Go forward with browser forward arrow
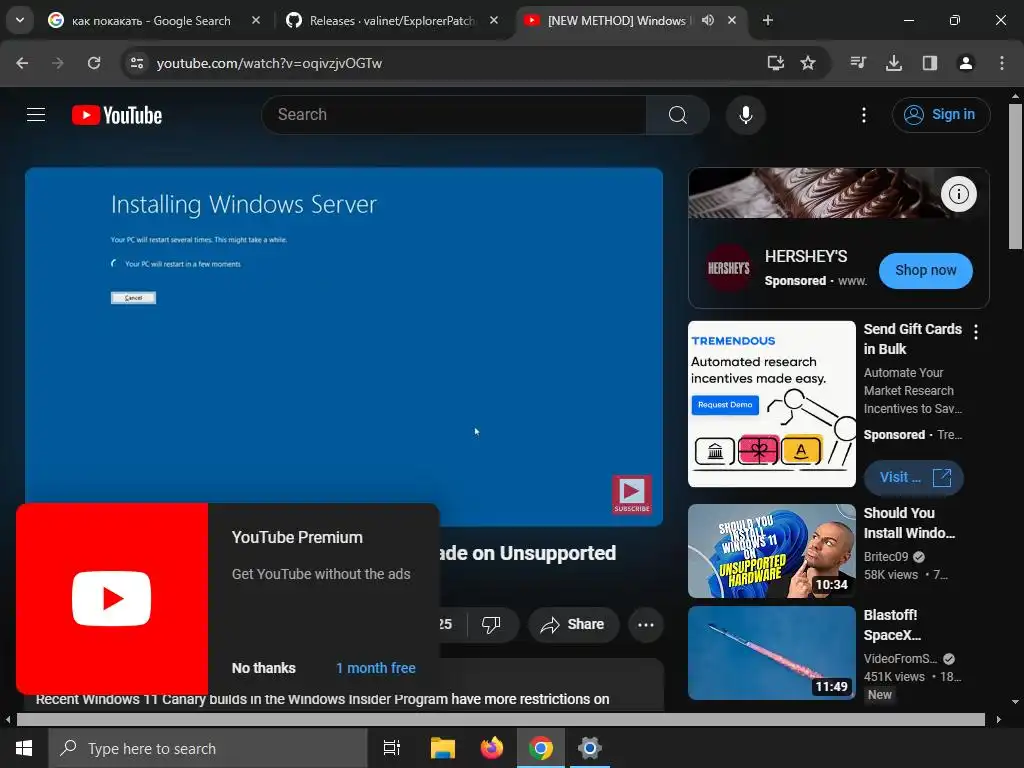Image resolution: width=1024 pixels, height=768 pixels. tap(58, 63)
